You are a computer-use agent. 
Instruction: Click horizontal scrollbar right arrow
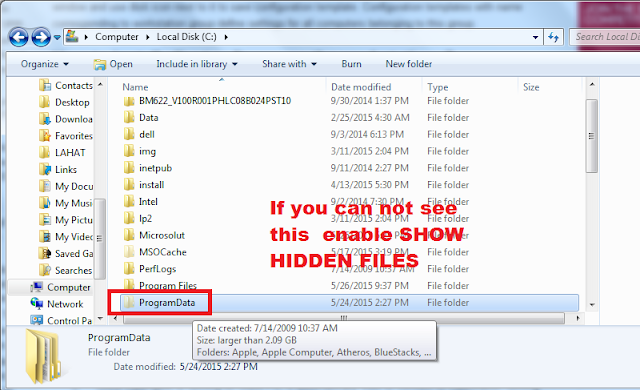(x=577, y=318)
